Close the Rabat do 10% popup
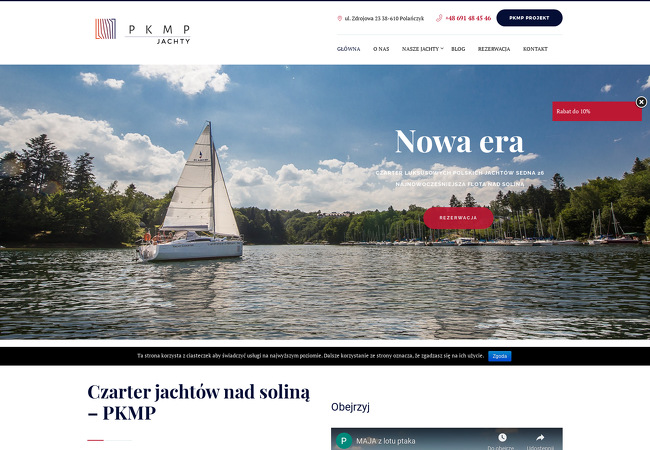 point(641,102)
